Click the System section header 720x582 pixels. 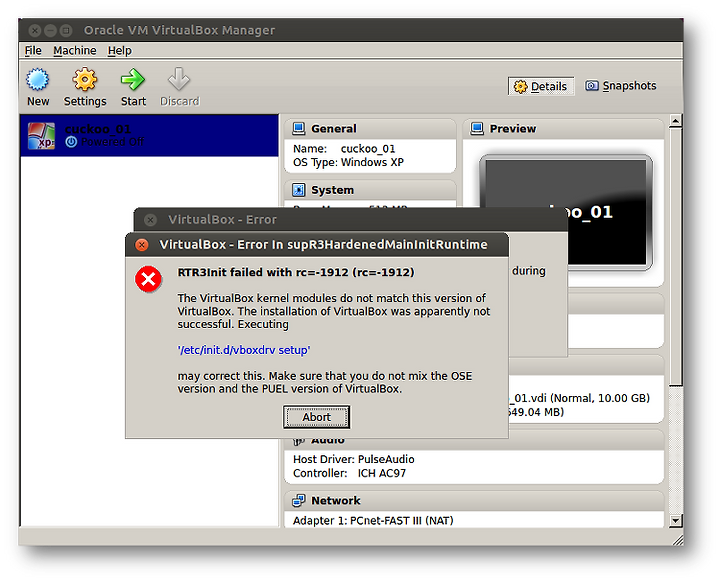click(x=370, y=190)
